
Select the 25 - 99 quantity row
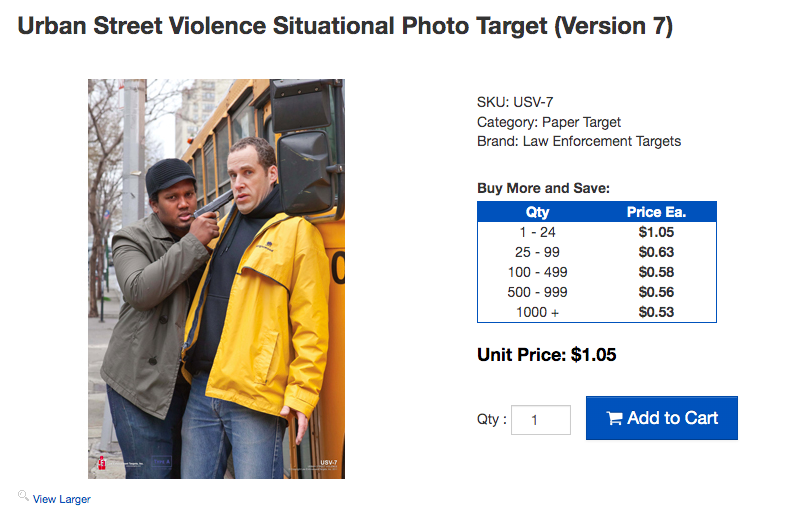click(537, 252)
